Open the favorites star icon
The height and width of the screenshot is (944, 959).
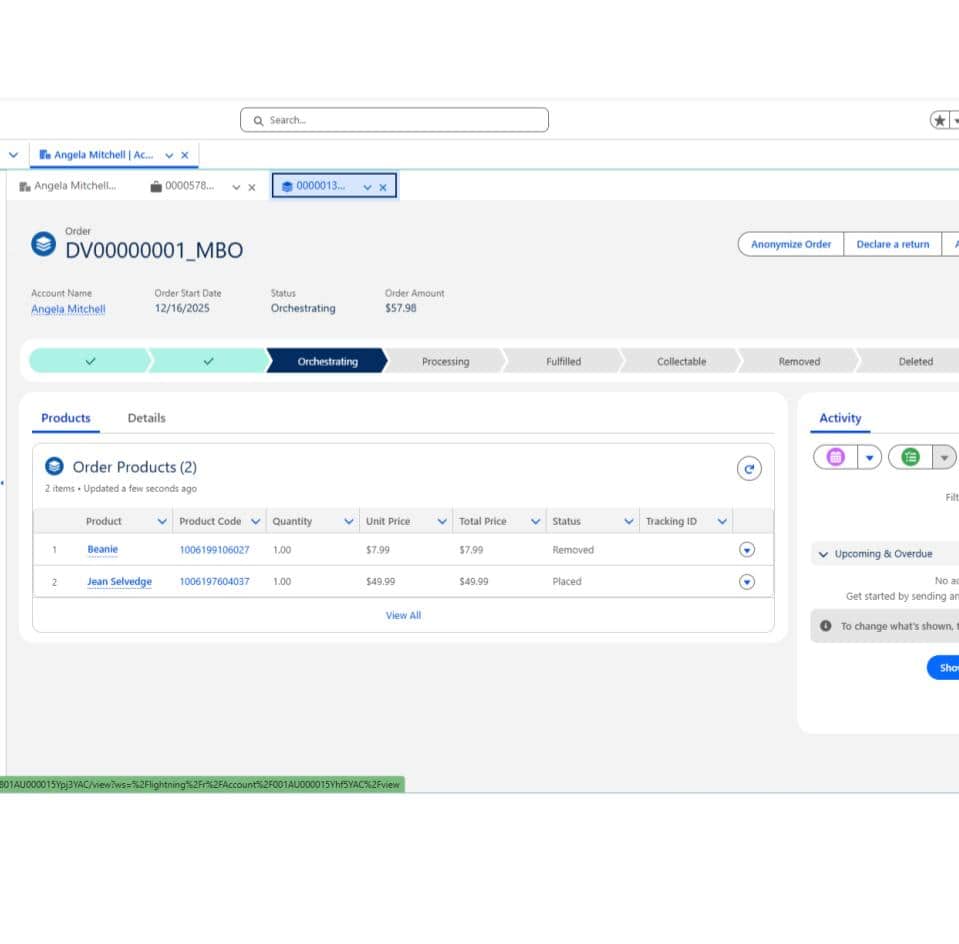[938, 119]
